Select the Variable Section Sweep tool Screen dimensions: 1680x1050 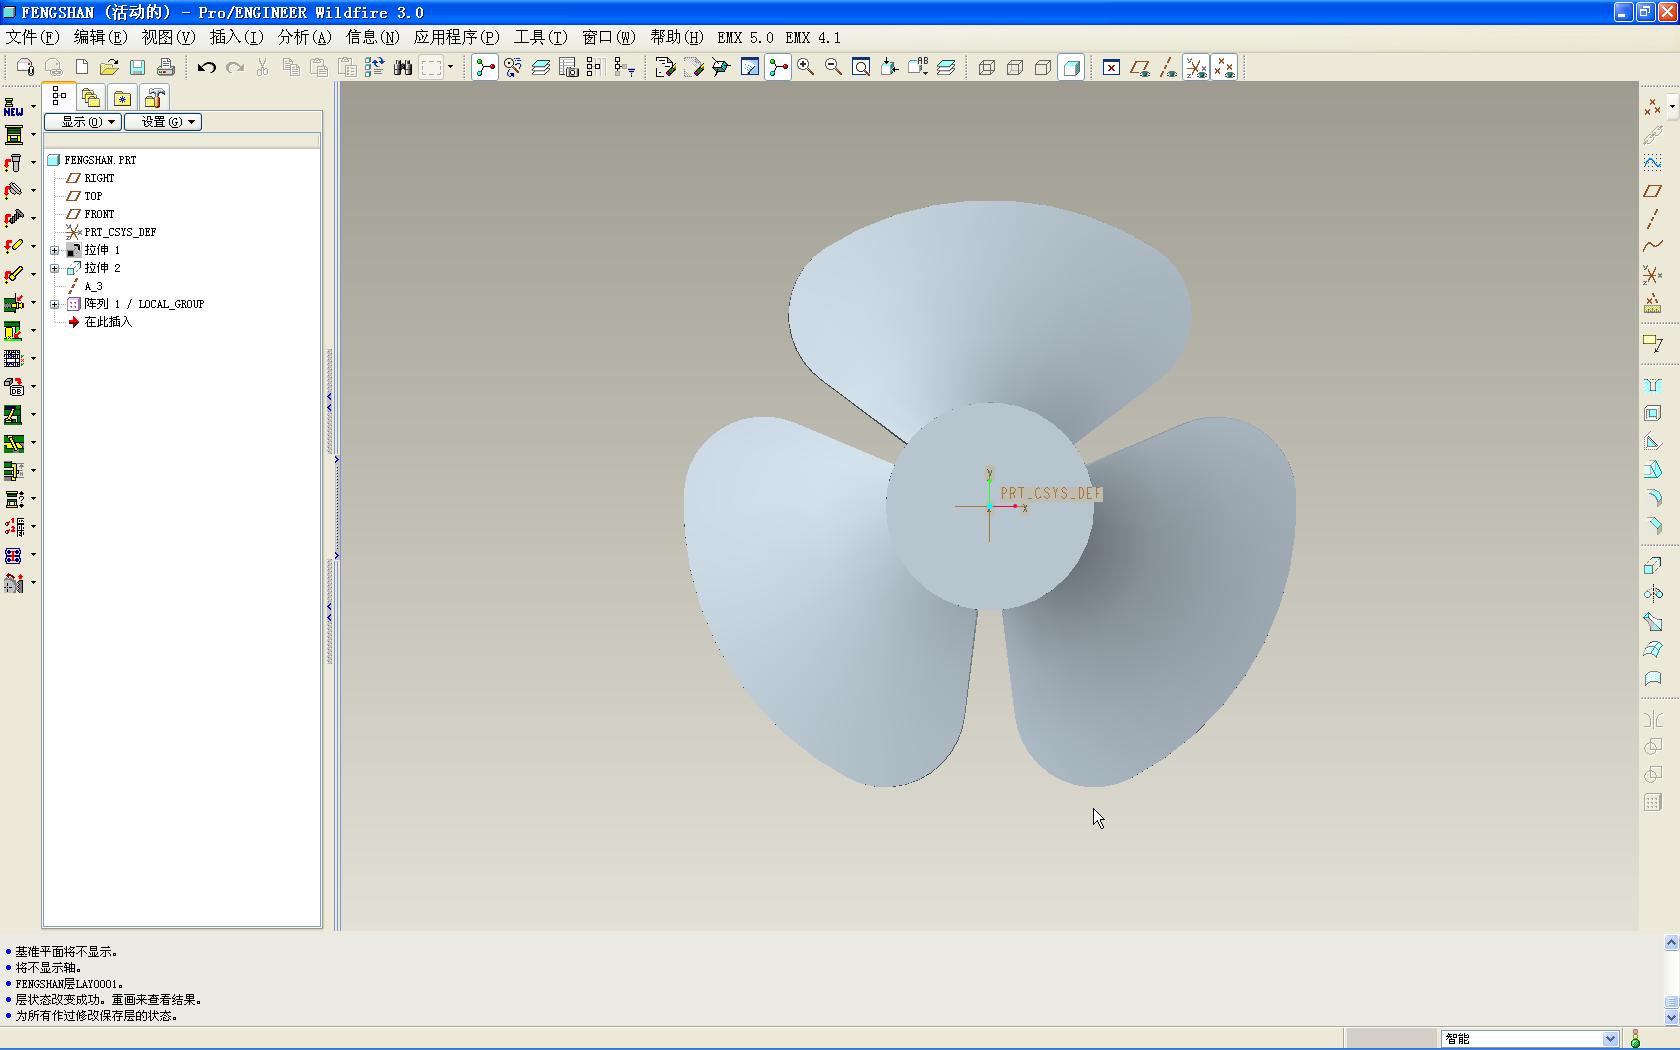click(x=1652, y=622)
